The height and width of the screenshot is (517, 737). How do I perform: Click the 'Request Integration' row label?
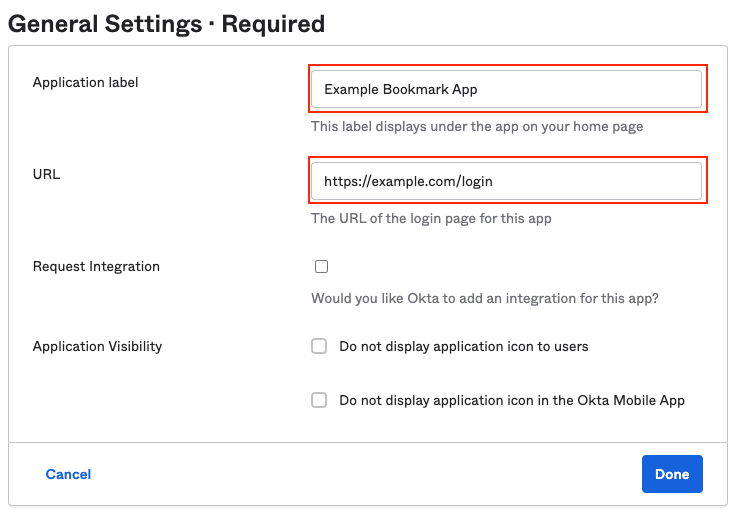[96, 267]
